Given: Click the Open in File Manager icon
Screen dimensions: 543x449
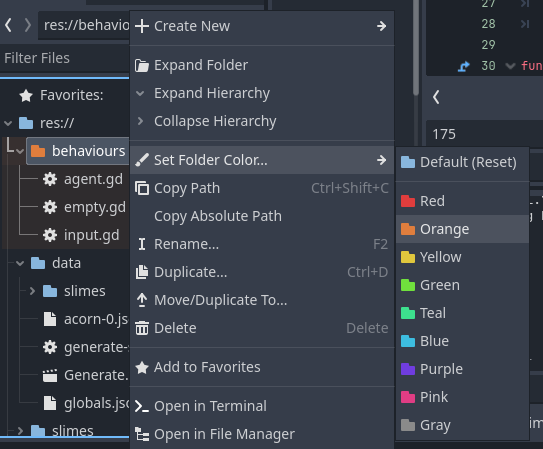Looking at the screenshot, I should 142,434.
